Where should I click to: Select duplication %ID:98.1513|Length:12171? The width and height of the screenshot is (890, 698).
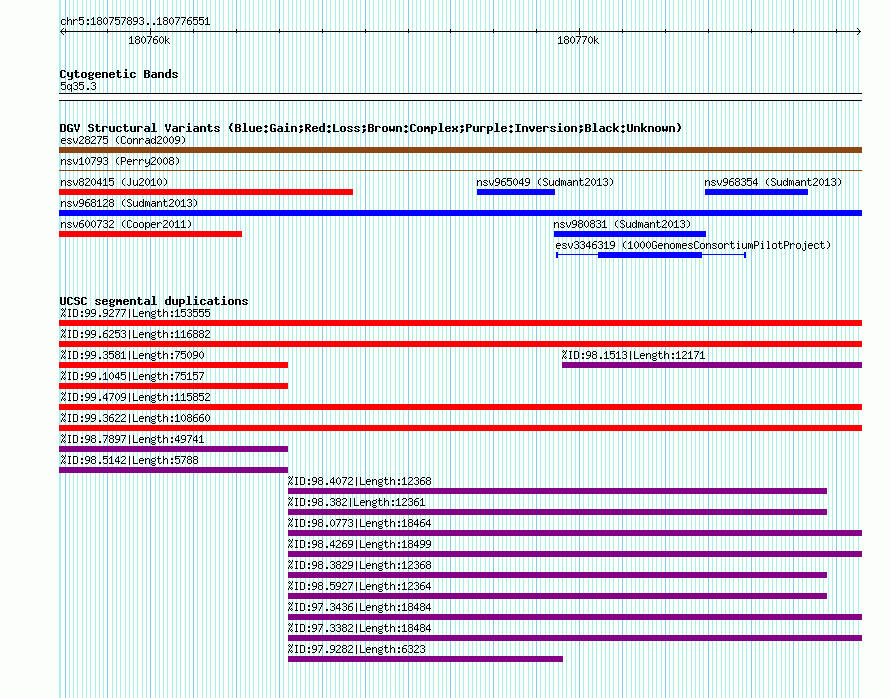[x=712, y=365]
